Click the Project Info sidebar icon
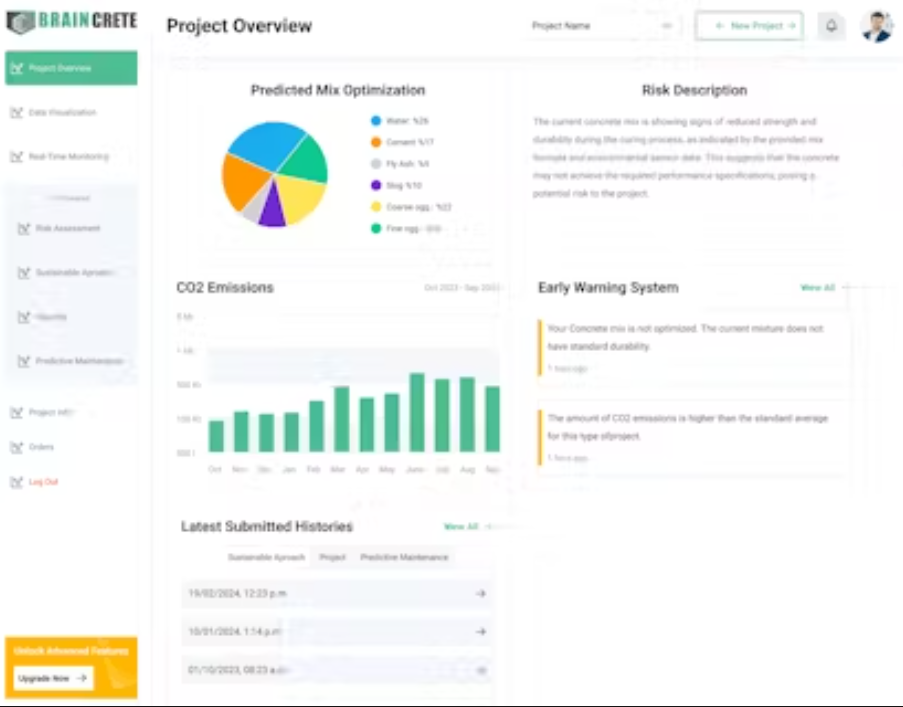903x707 pixels. [x=16, y=412]
